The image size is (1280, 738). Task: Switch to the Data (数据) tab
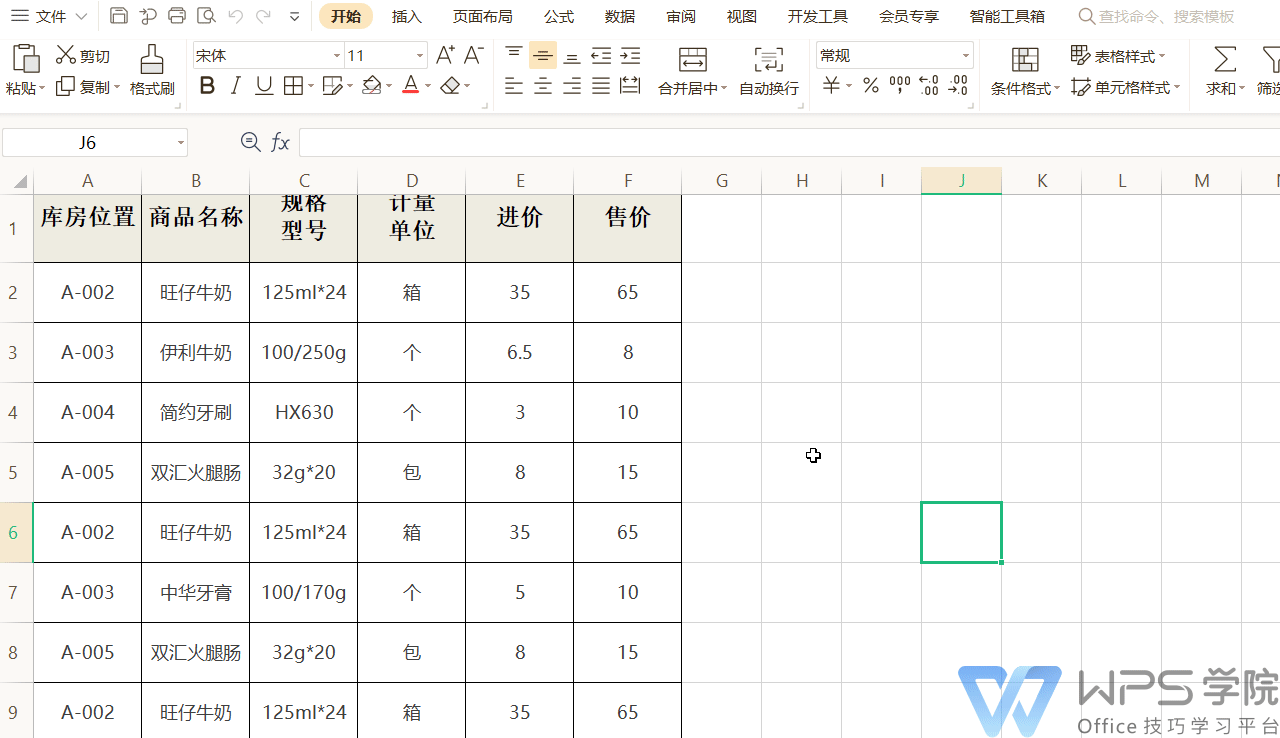[x=620, y=16]
